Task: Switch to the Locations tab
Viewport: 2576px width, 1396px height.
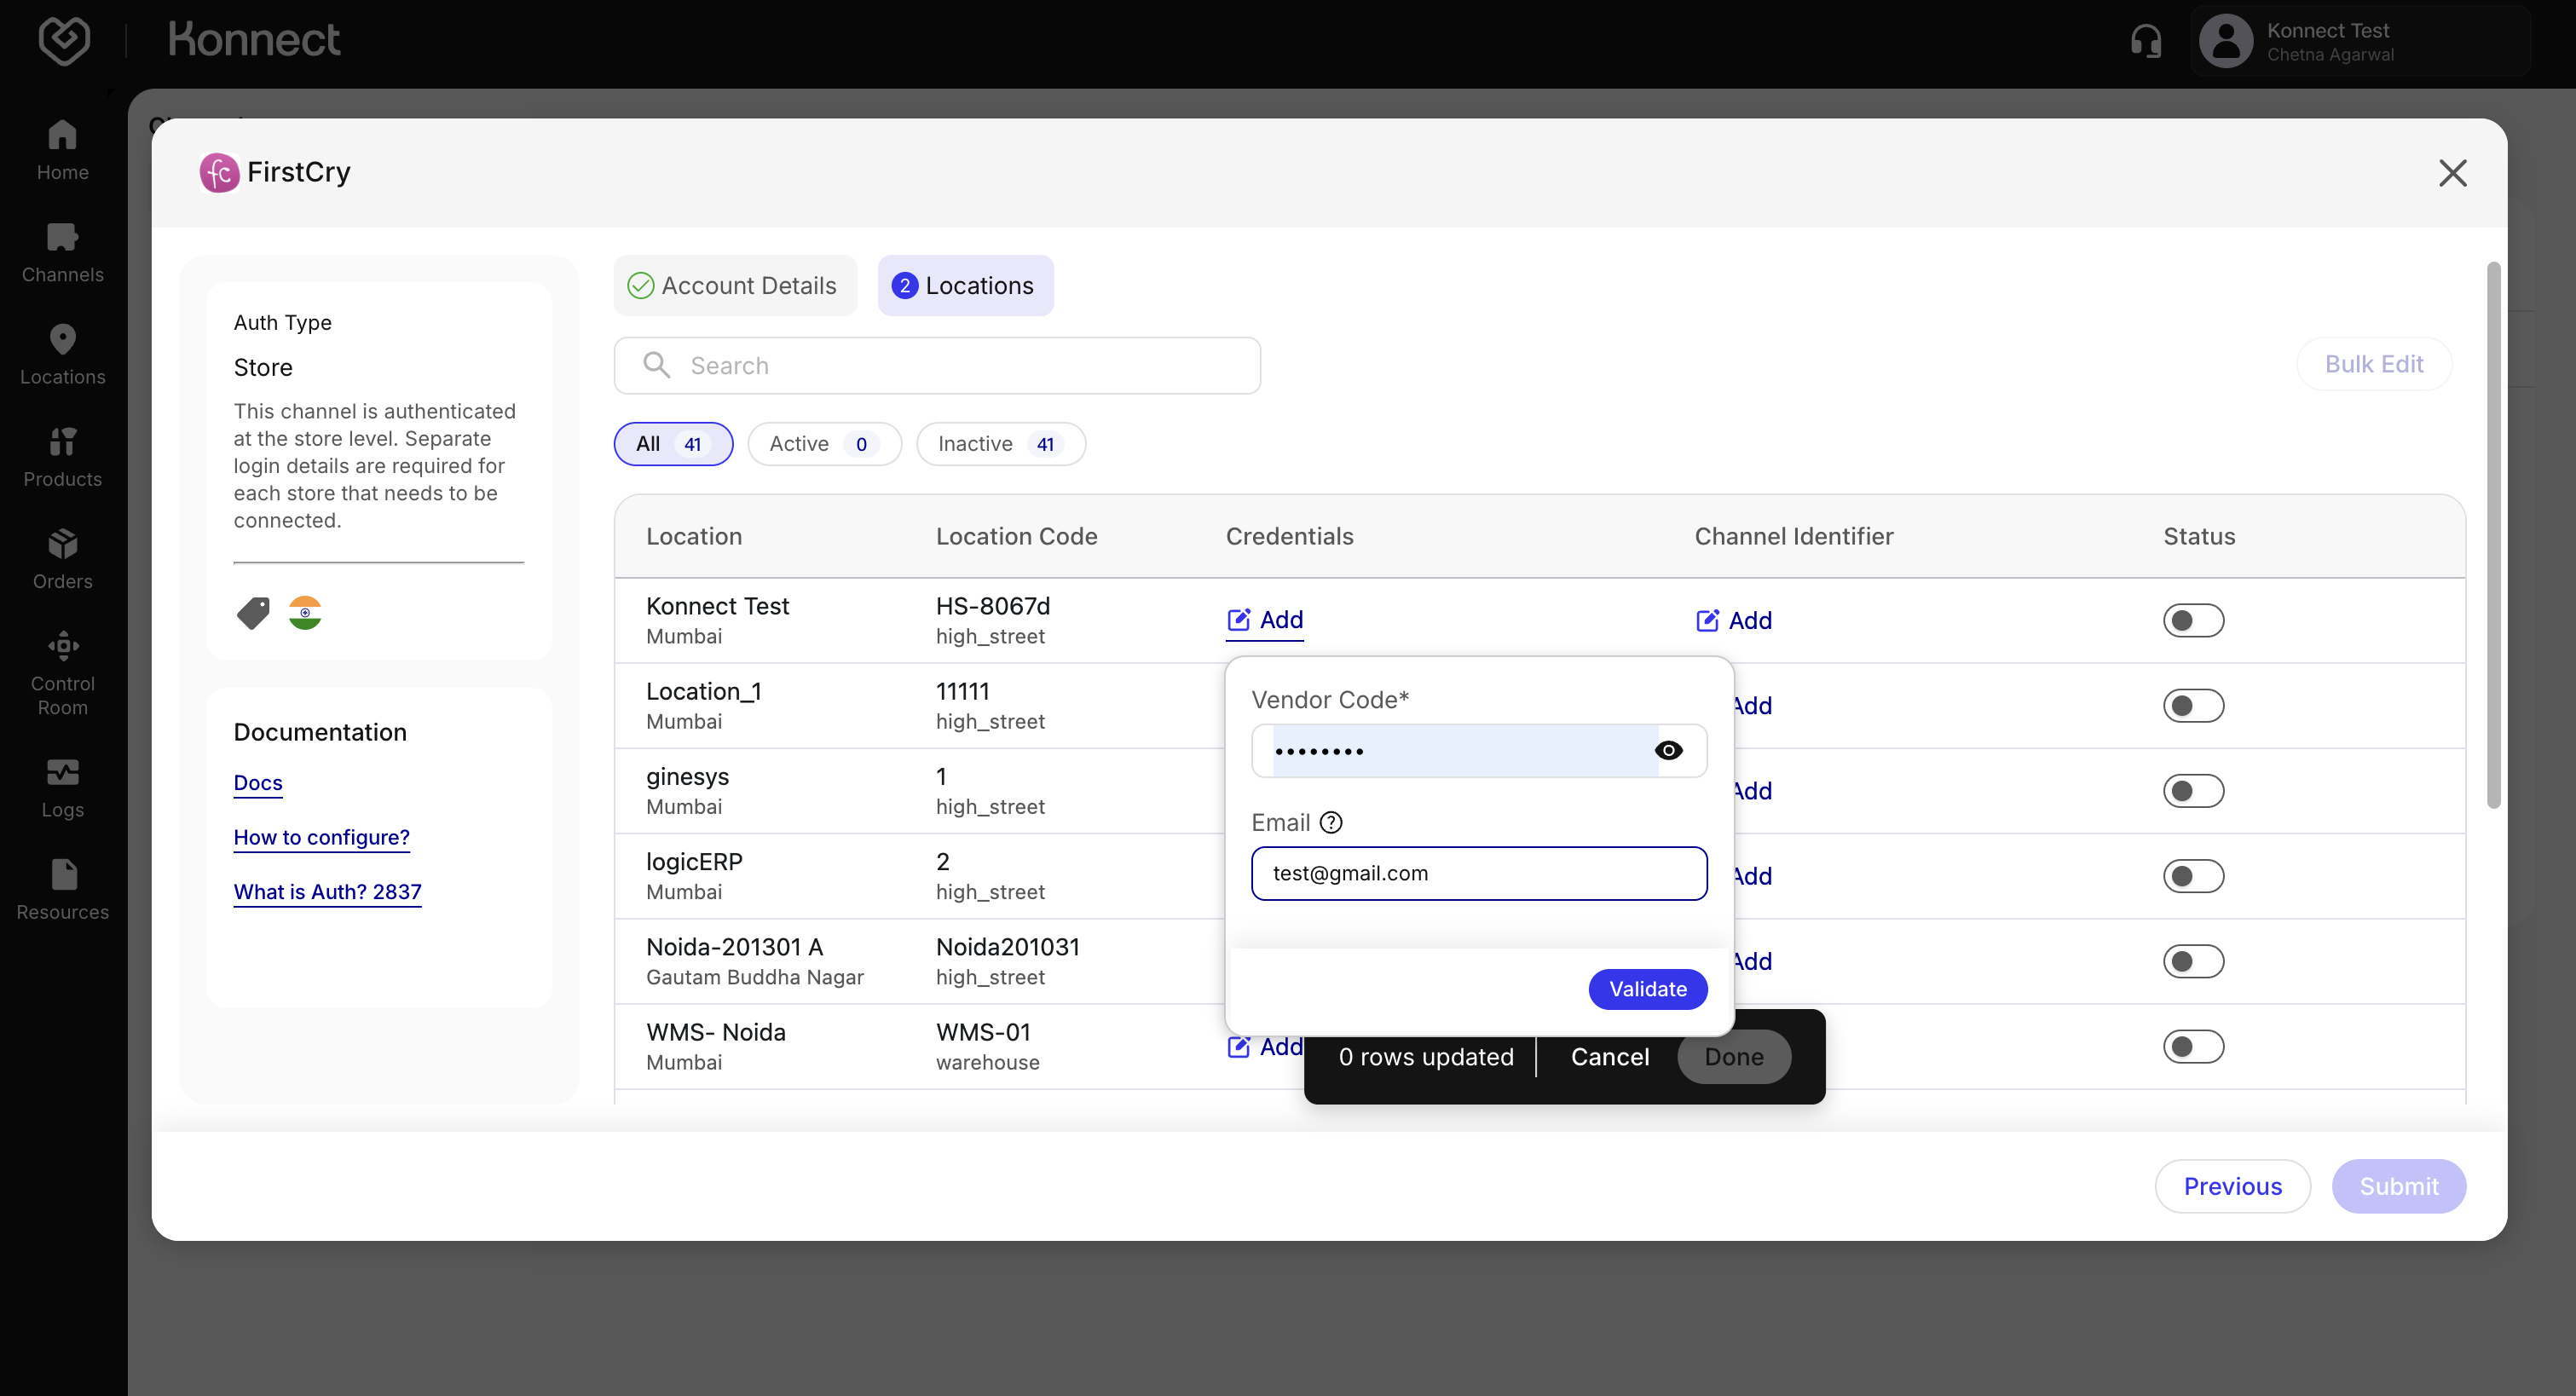Action: (x=965, y=285)
